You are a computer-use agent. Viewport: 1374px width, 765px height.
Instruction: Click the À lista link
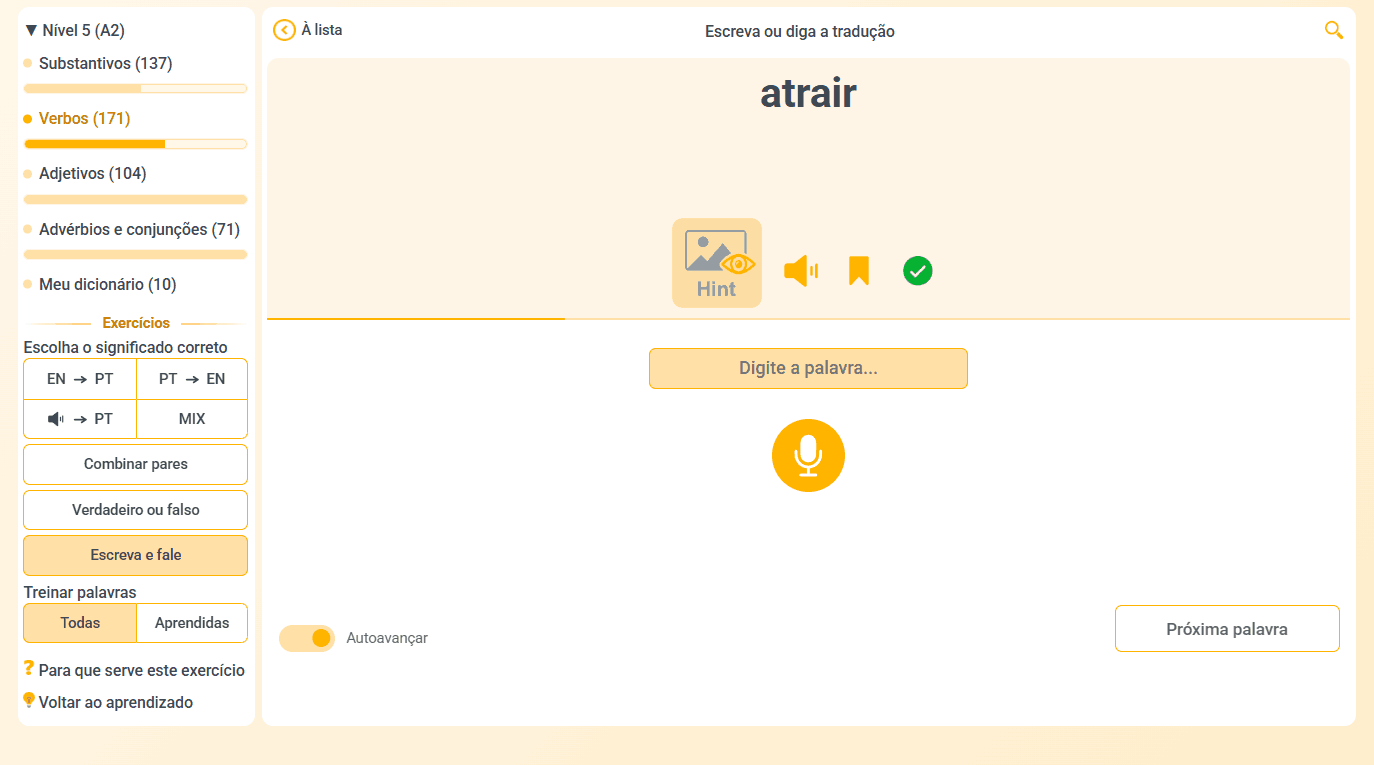click(322, 30)
